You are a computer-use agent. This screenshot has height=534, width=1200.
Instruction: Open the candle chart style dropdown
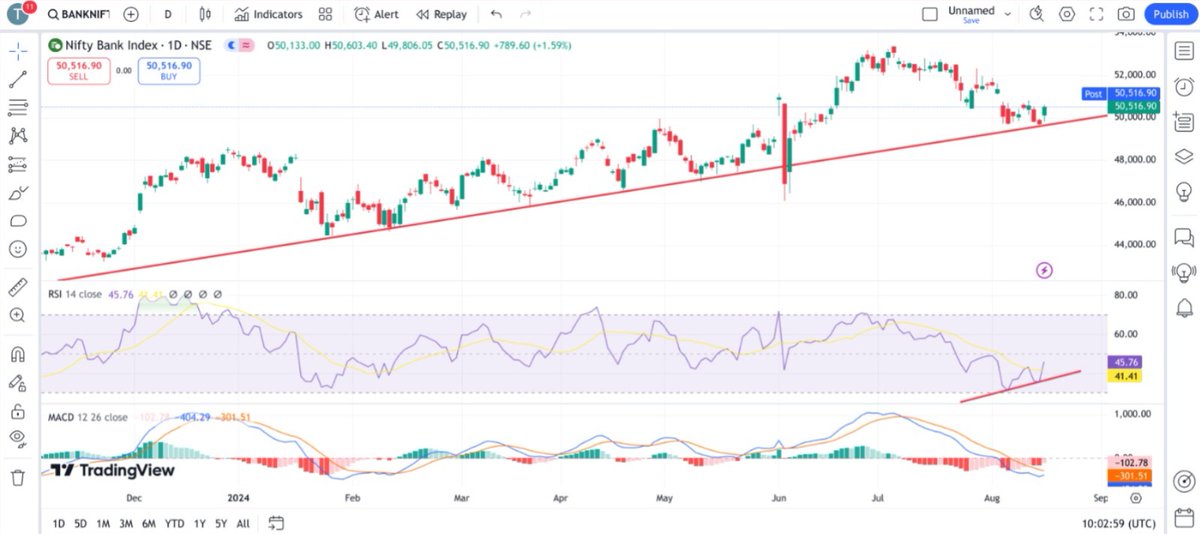(206, 14)
